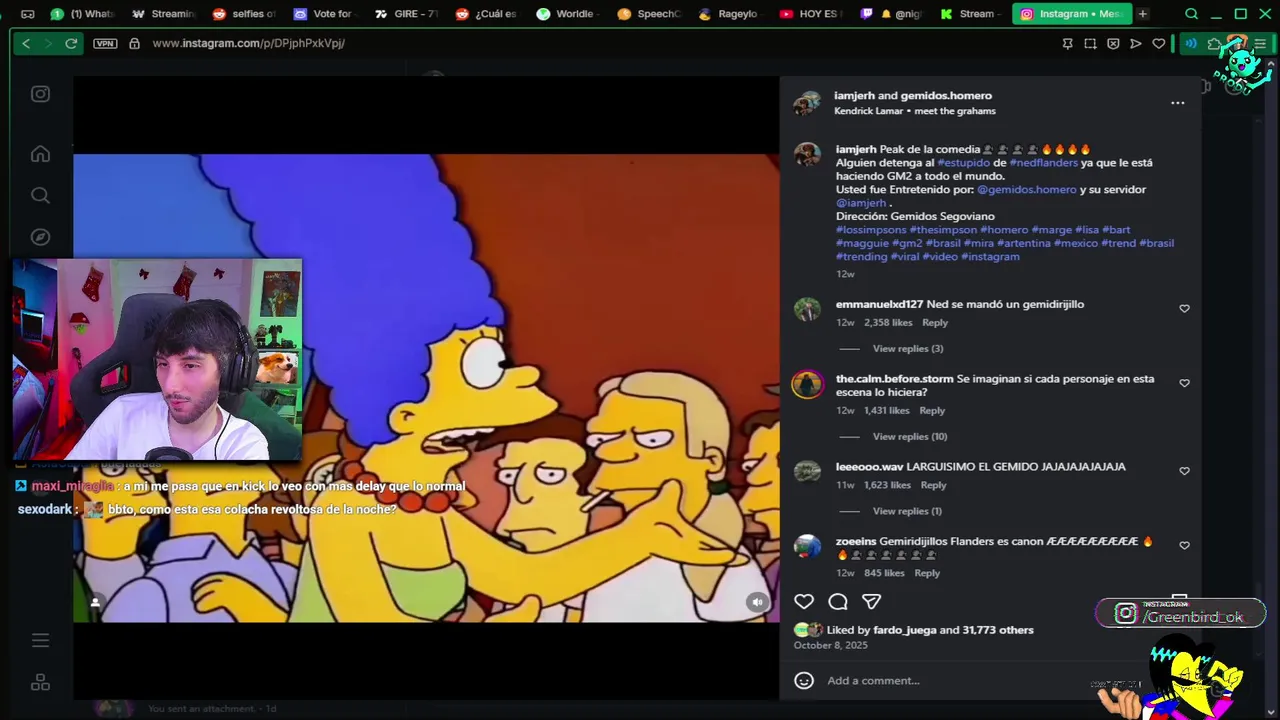Open the iamjerh profile from the post header

pos(854,96)
